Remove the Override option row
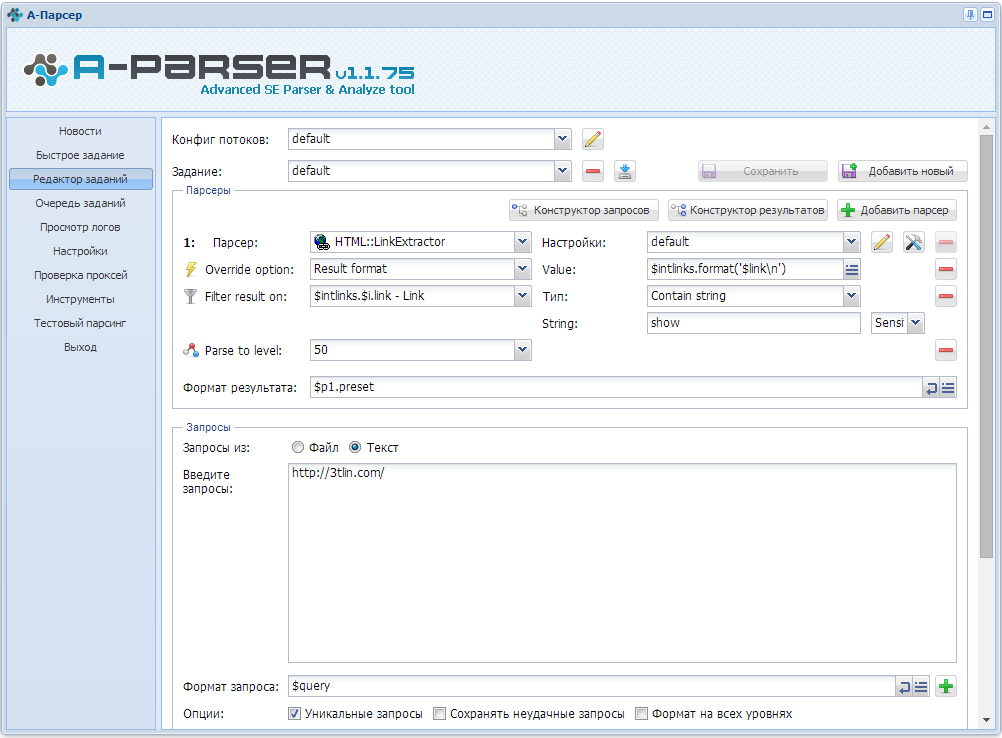The height and width of the screenshot is (738, 1002). [946, 269]
